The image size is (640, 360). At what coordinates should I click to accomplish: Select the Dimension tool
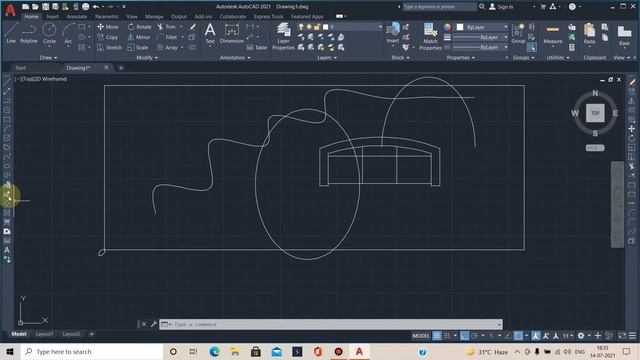pyautogui.click(x=231, y=33)
